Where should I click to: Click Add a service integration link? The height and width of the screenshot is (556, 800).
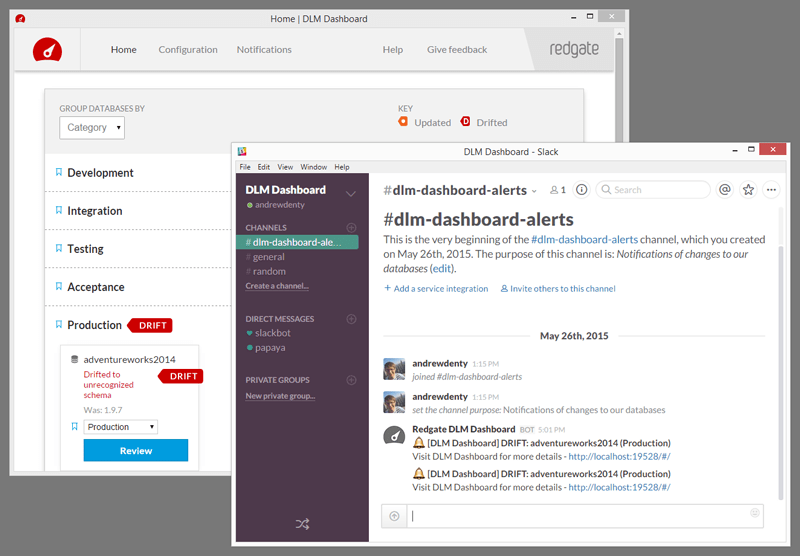pyautogui.click(x=436, y=288)
